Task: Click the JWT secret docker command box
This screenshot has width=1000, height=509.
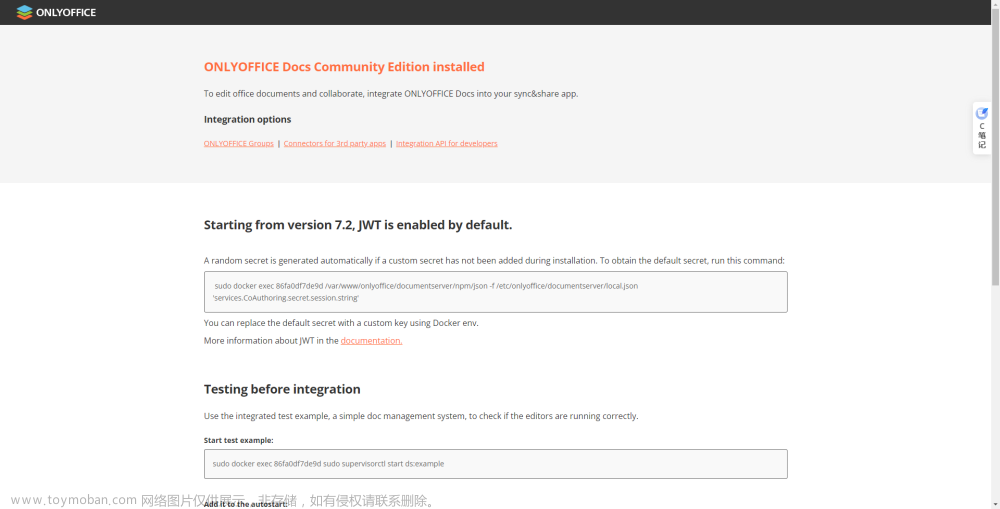Action: [x=496, y=292]
